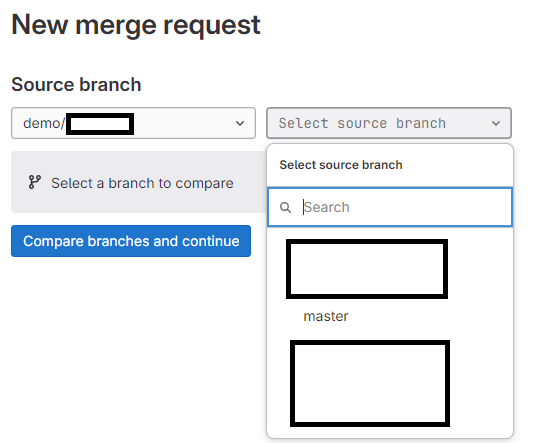Screen dimensions: 540x443
Task: Click the bold Select source branch panel header
Action: click(341, 165)
